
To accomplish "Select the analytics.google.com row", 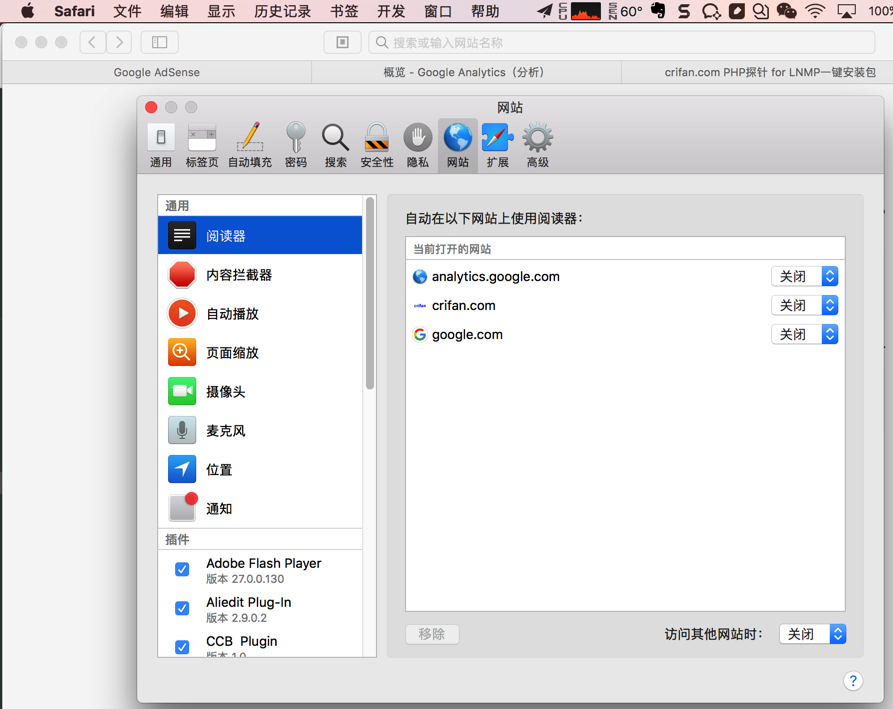I will 625,276.
